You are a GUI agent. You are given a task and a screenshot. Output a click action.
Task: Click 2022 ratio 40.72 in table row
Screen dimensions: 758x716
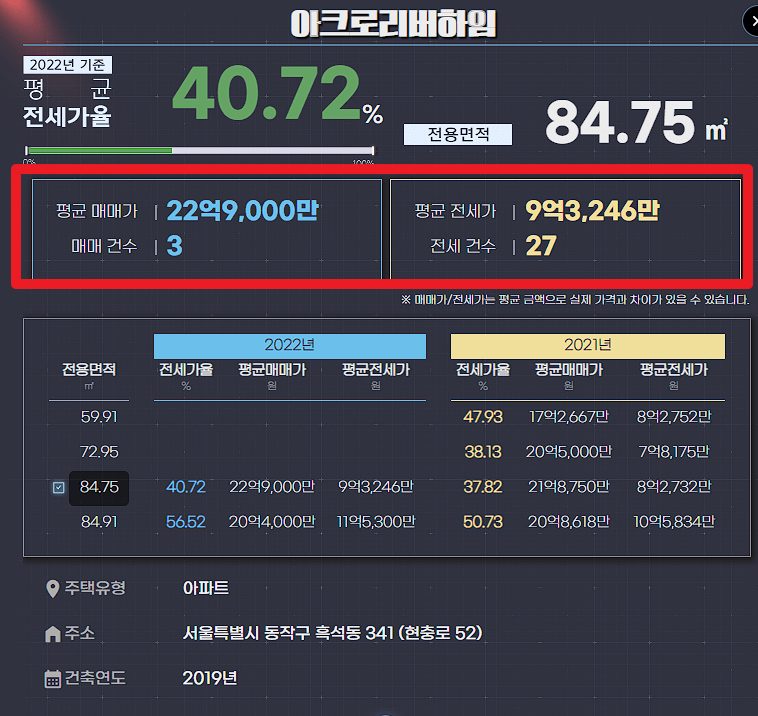[186, 487]
